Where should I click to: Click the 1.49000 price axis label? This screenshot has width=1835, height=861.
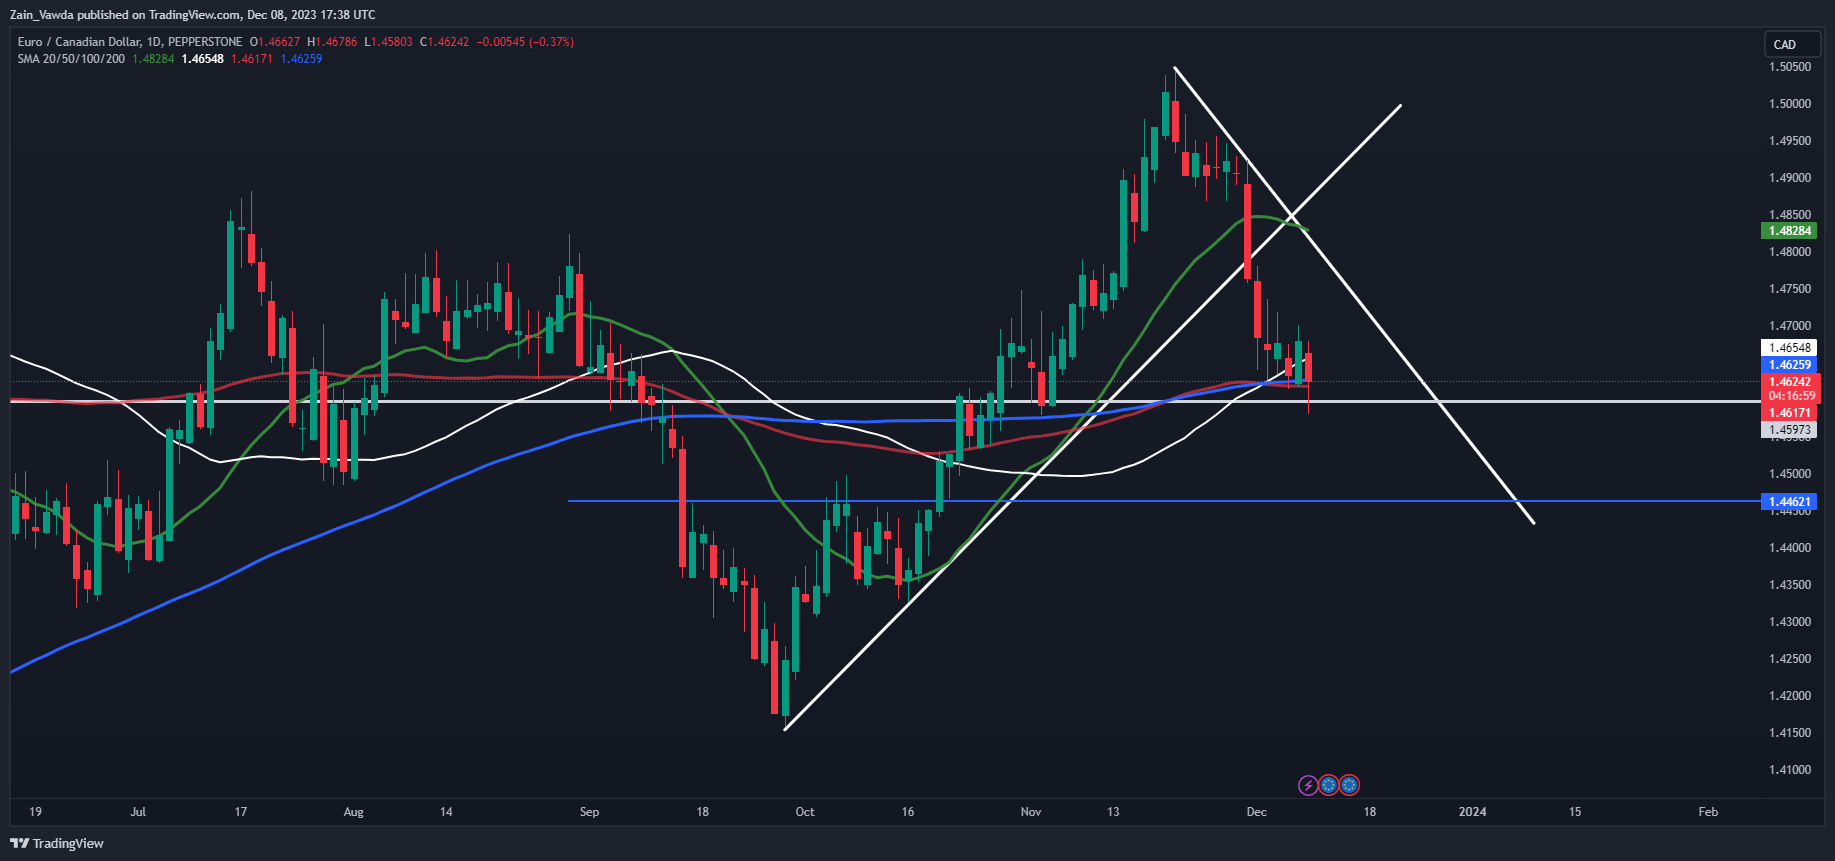[x=1790, y=178]
